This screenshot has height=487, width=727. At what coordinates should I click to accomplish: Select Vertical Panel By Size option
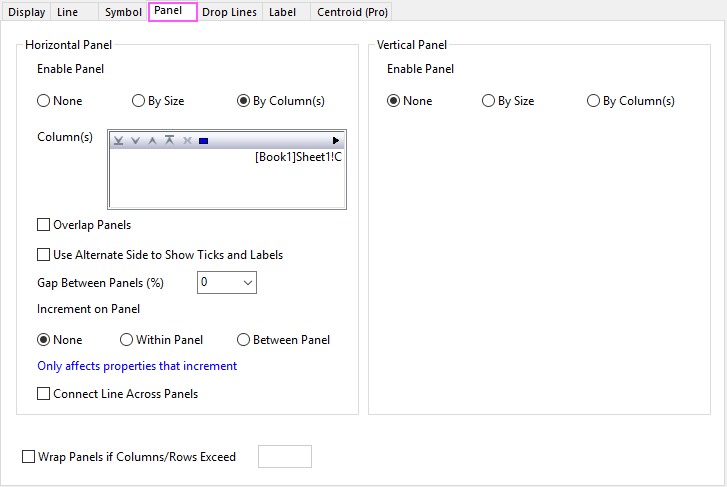tap(508, 101)
